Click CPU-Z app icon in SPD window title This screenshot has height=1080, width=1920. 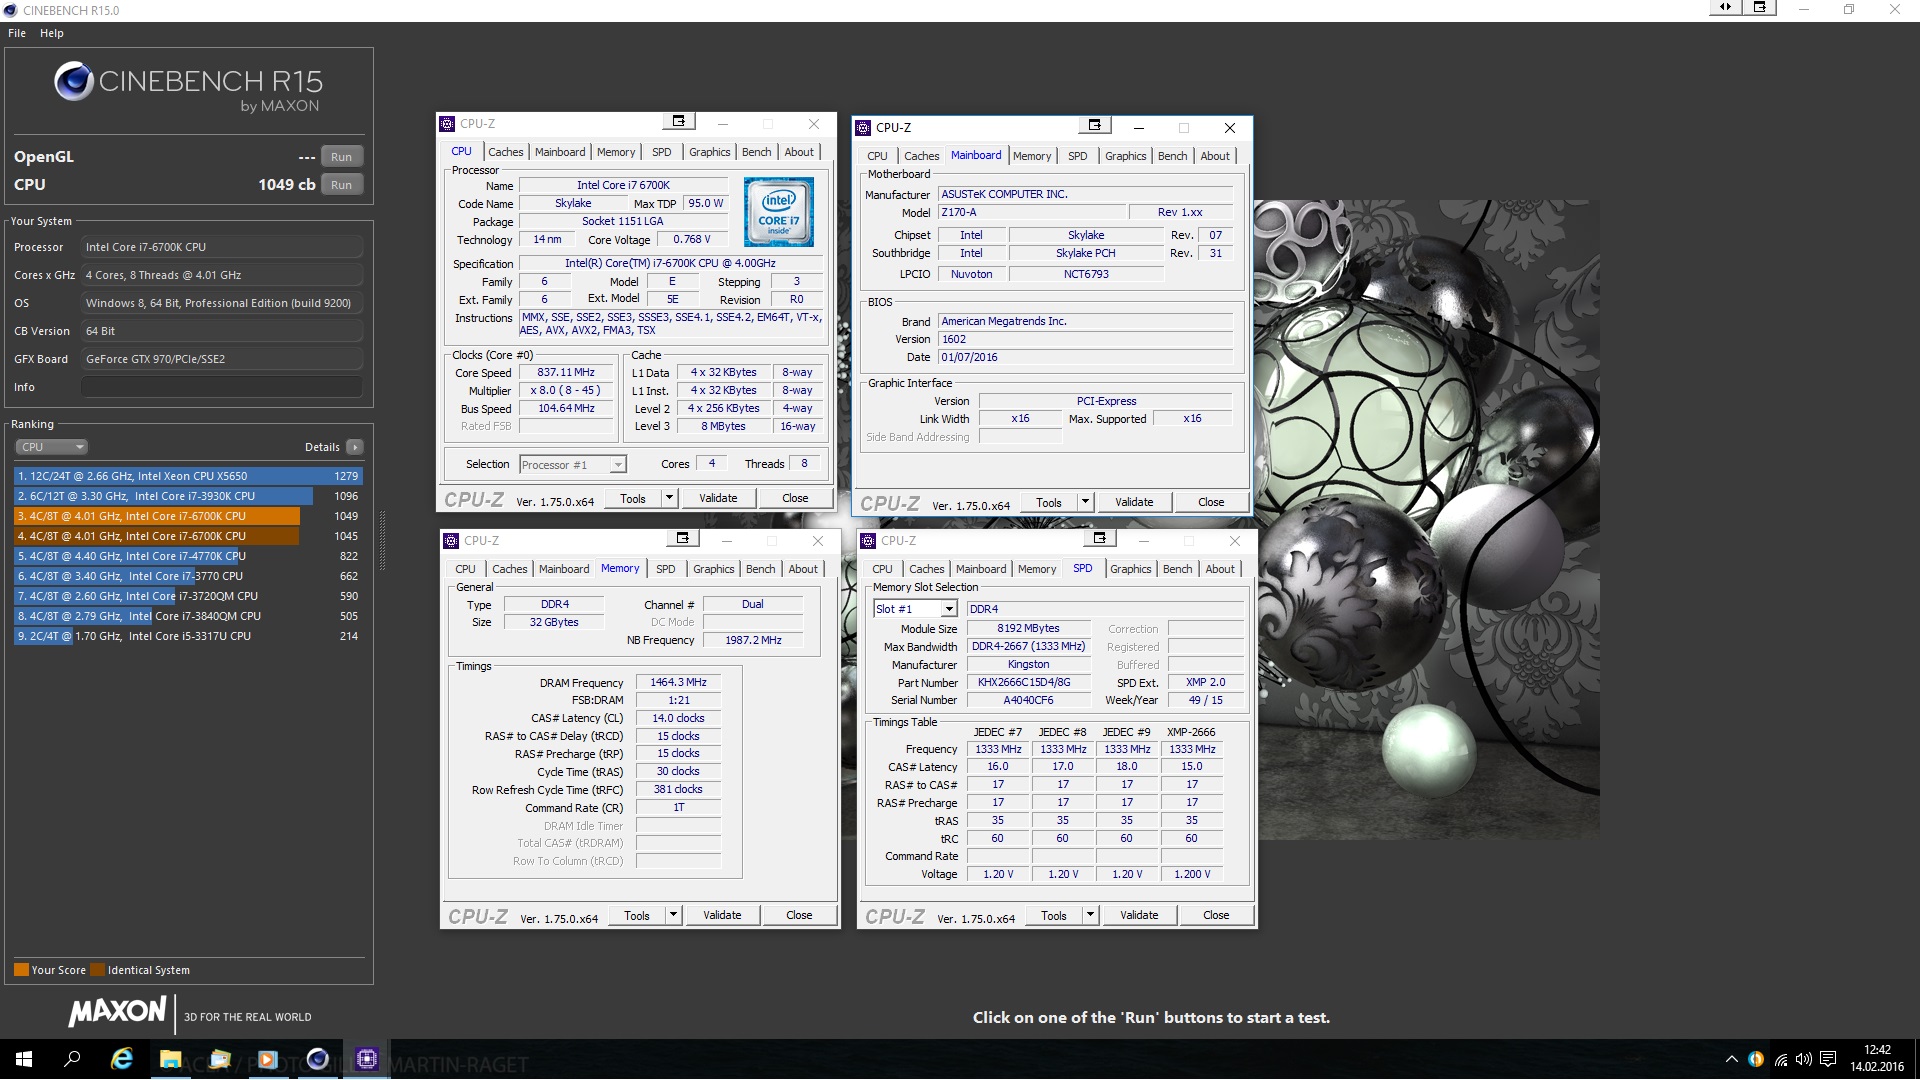coord(868,541)
